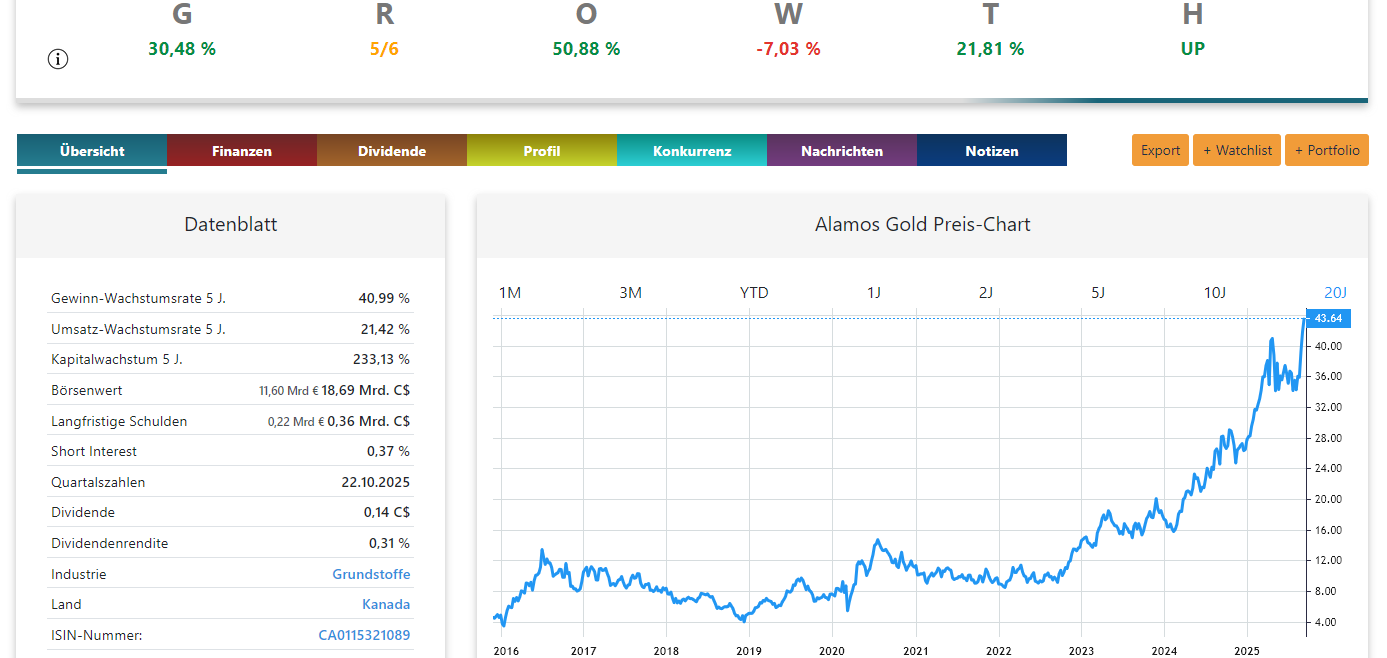Image resolution: width=1387 pixels, height=658 pixels.
Task: Click Quartalszahlen date 22.10.2025
Action: pos(375,482)
